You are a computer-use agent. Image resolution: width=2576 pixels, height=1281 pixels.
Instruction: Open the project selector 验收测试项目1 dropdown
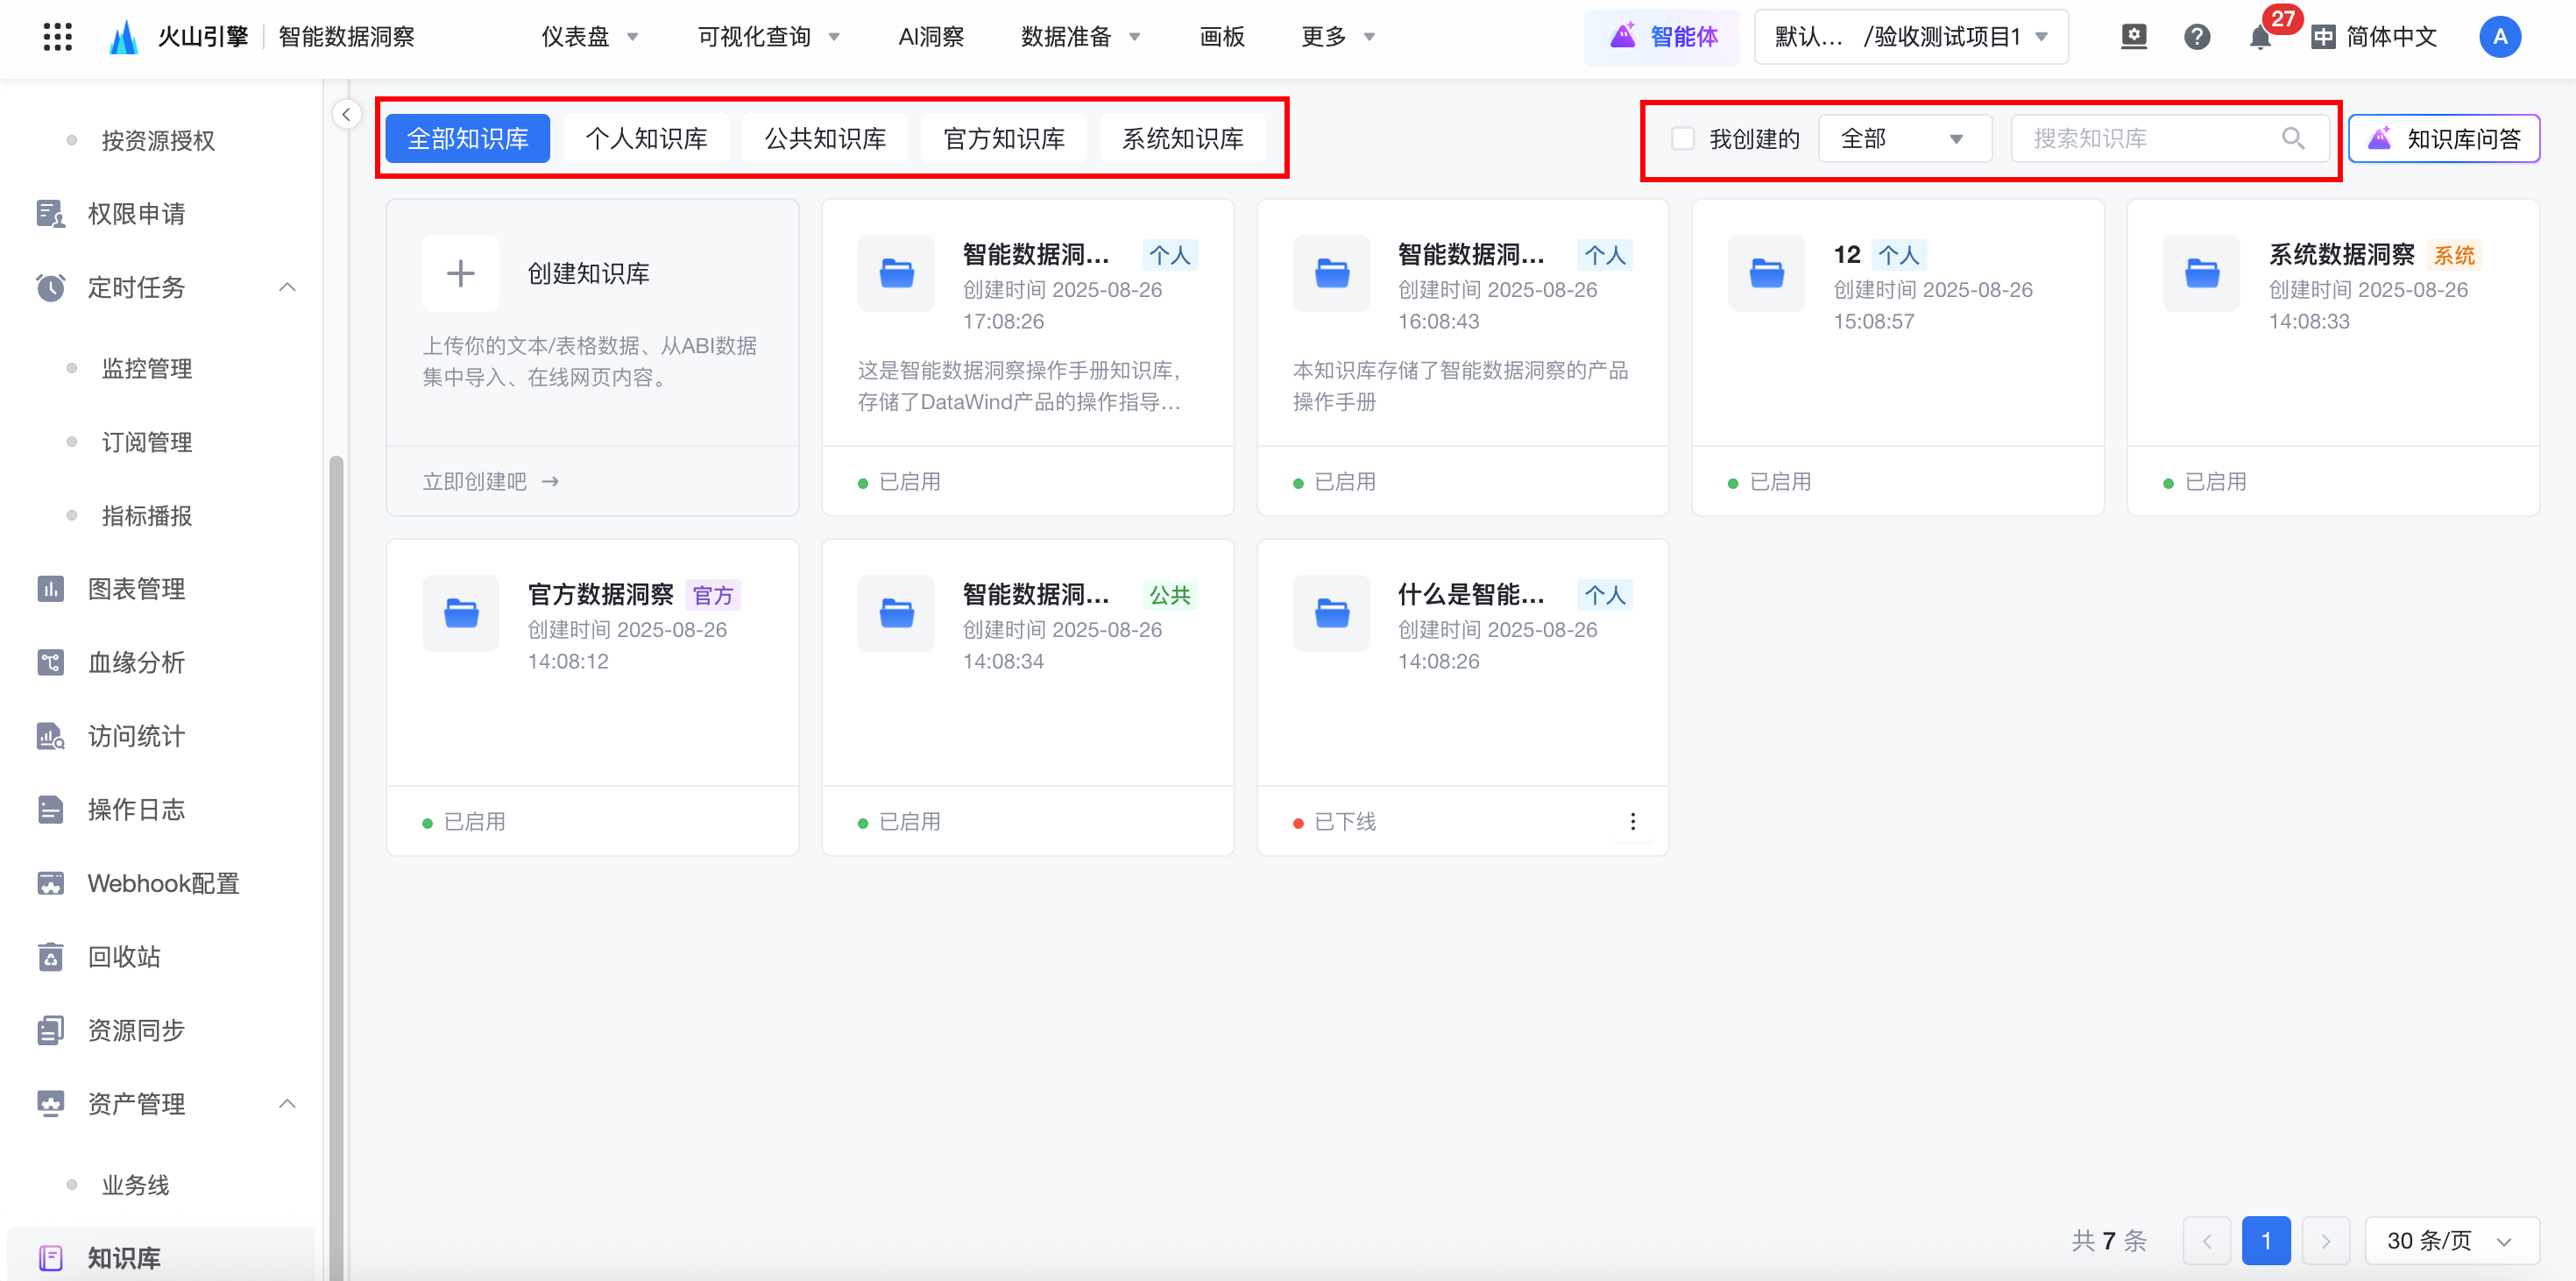(x=1910, y=38)
